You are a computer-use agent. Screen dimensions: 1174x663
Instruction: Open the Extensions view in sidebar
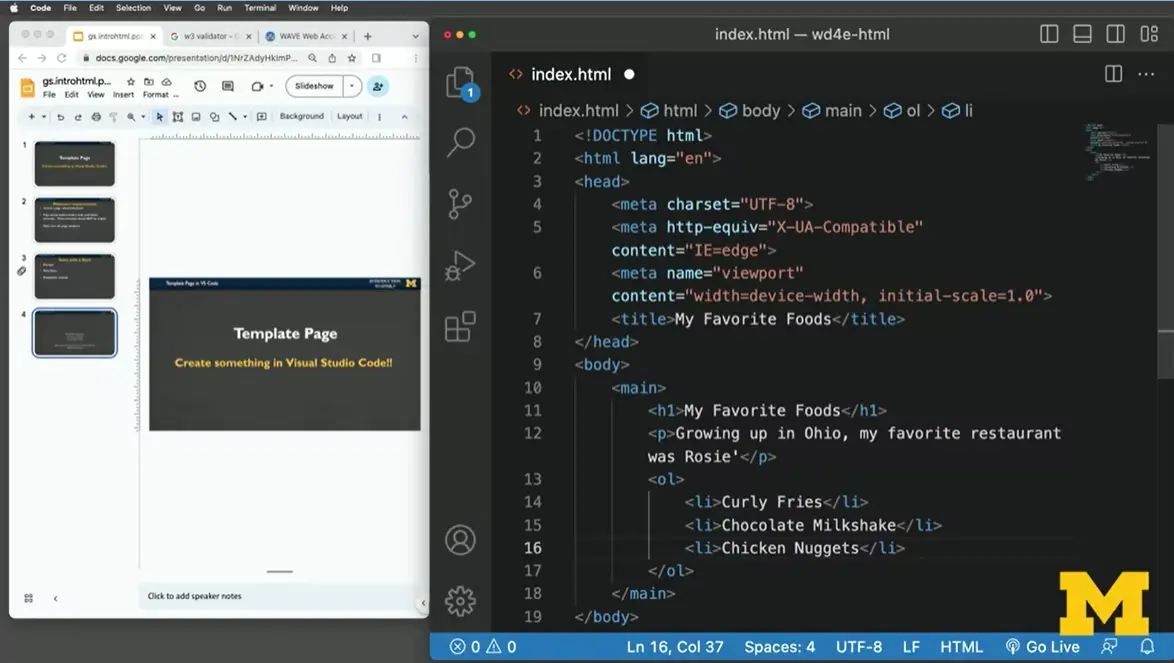(460, 327)
